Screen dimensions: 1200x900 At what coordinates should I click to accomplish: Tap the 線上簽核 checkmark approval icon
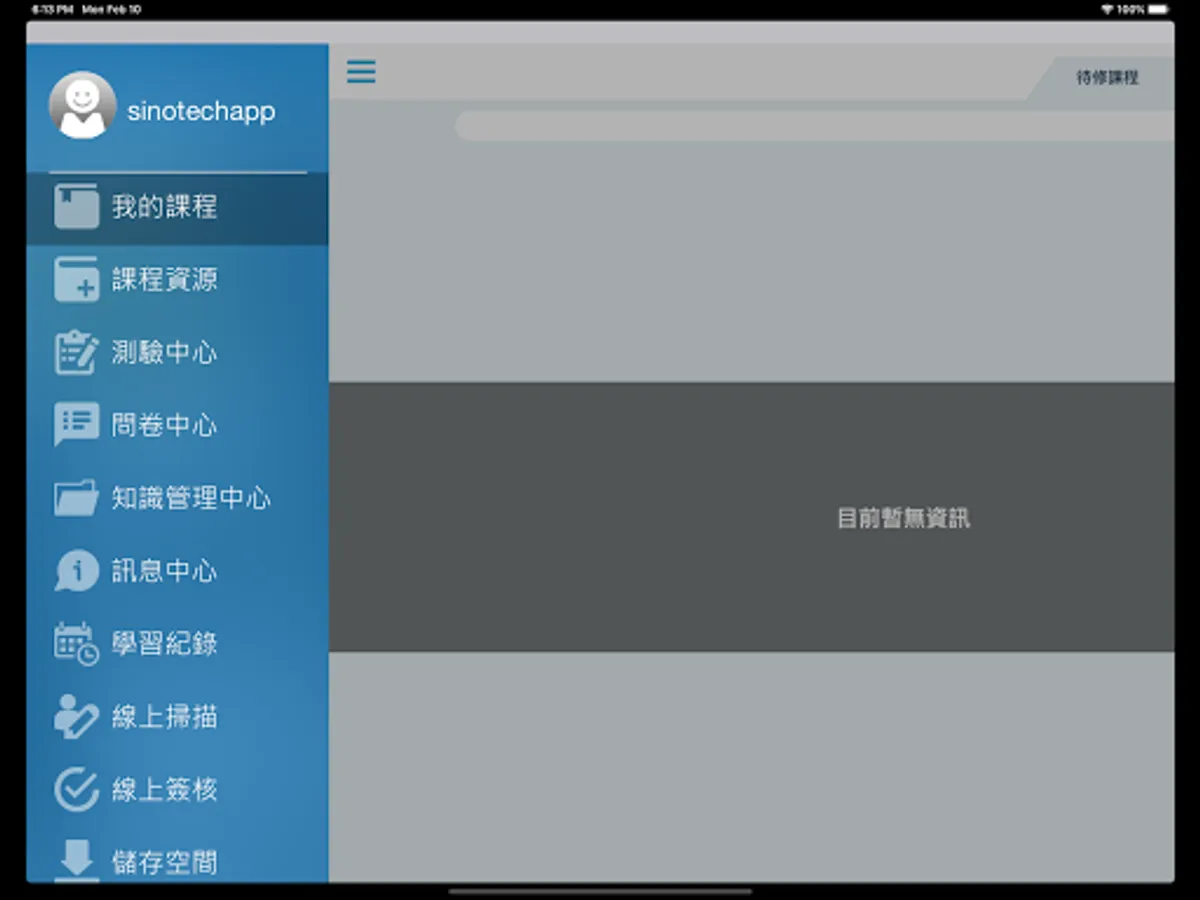pos(76,789)
